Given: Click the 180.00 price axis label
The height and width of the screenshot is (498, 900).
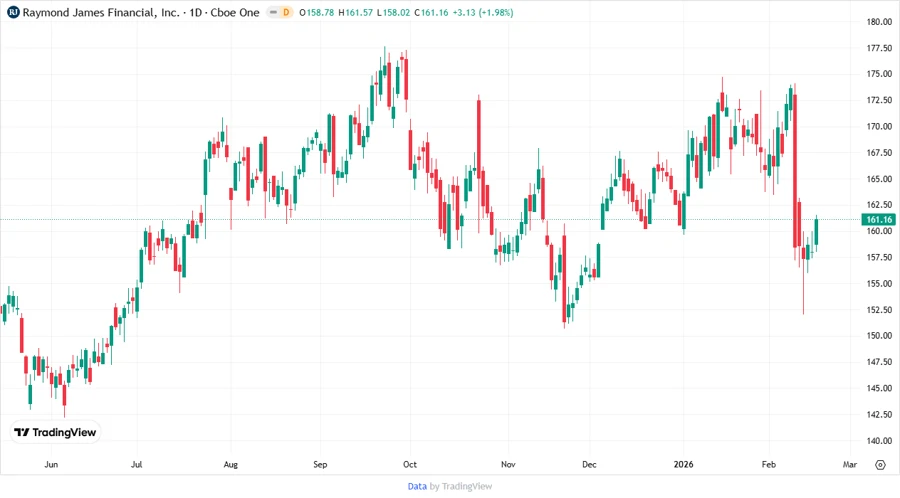Looking at the screenshot, I should point(879,22).
